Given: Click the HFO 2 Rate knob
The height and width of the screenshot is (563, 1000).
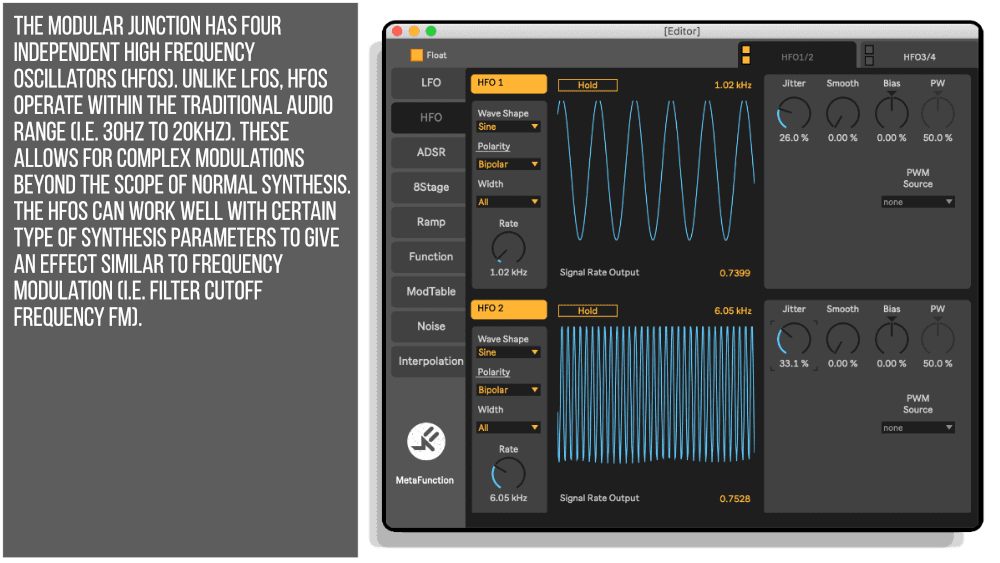Looking at the screenshot, I should tap(508, 474).
